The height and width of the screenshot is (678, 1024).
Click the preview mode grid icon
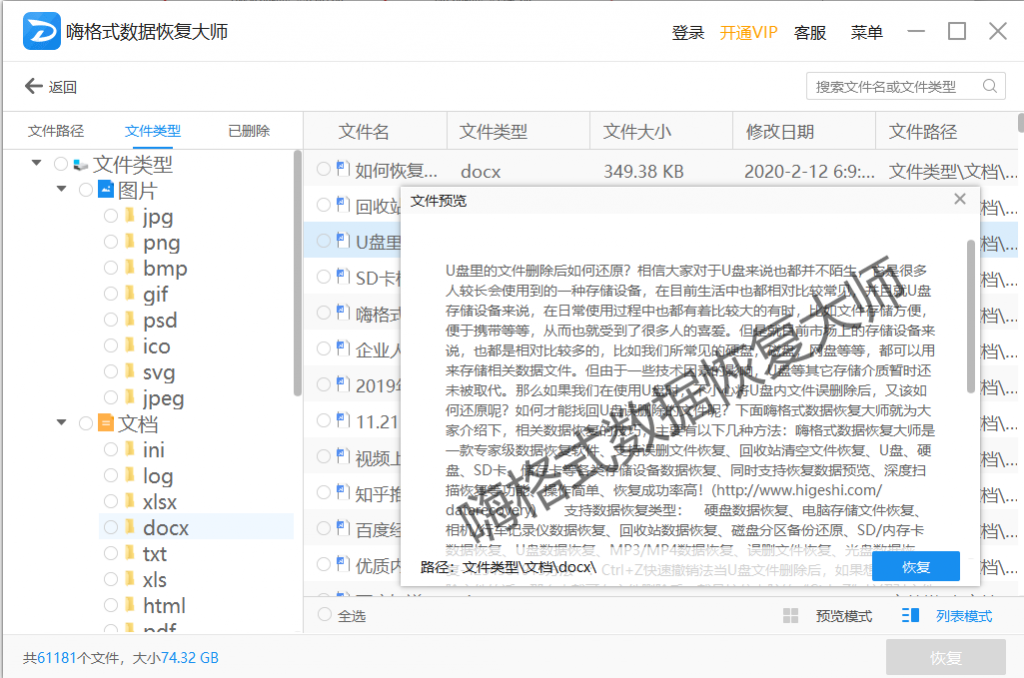click(x=791, y=615)
